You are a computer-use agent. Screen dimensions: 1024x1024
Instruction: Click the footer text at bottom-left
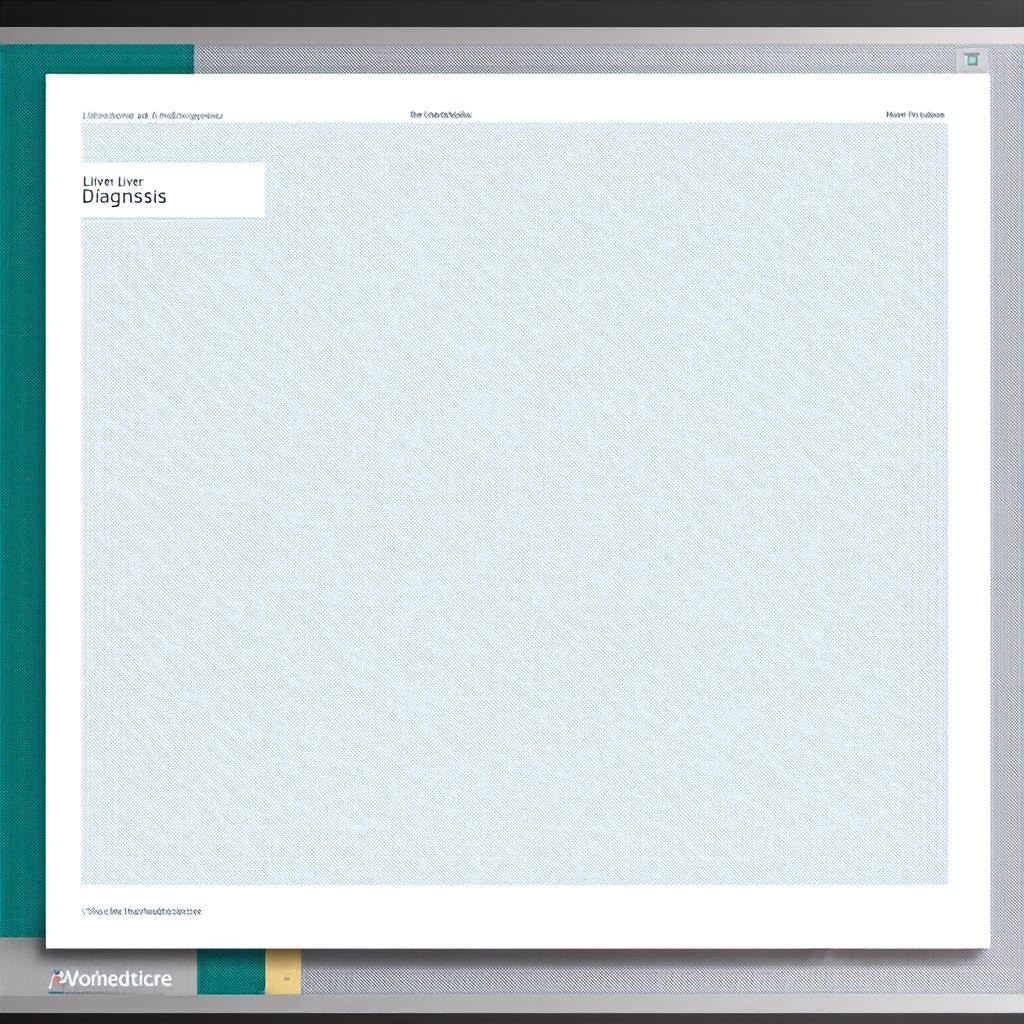141,911
